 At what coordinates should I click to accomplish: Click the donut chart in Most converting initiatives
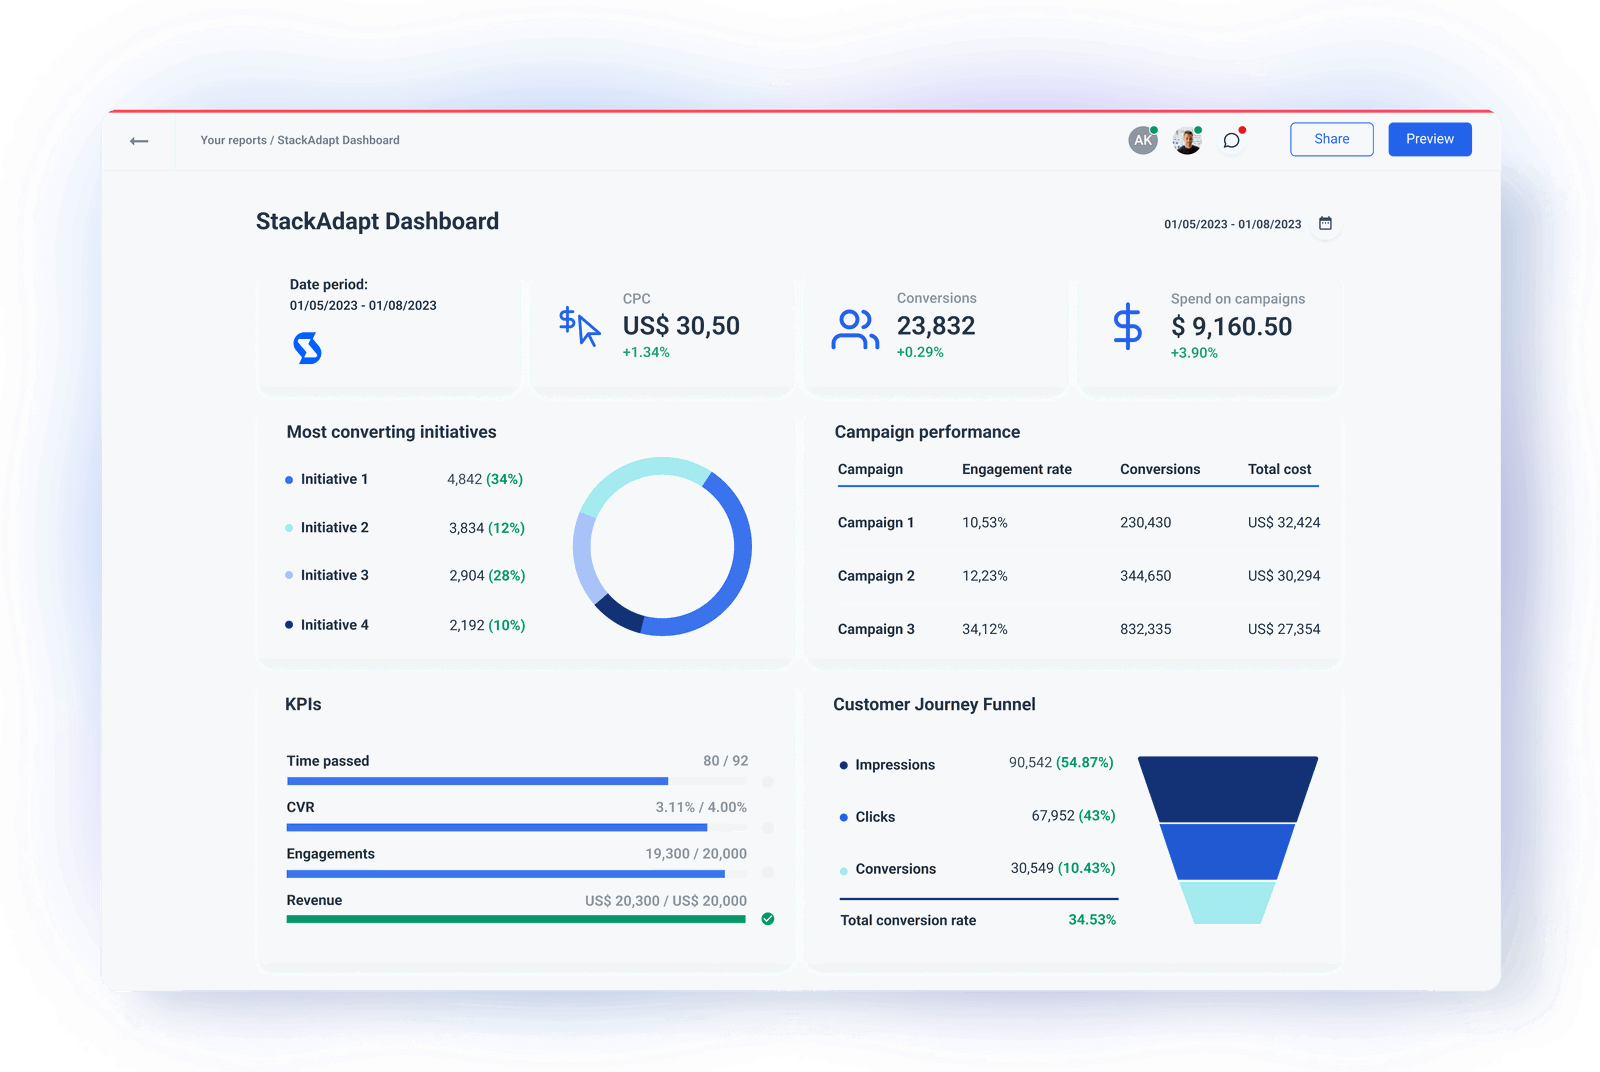tap(662, 546)
